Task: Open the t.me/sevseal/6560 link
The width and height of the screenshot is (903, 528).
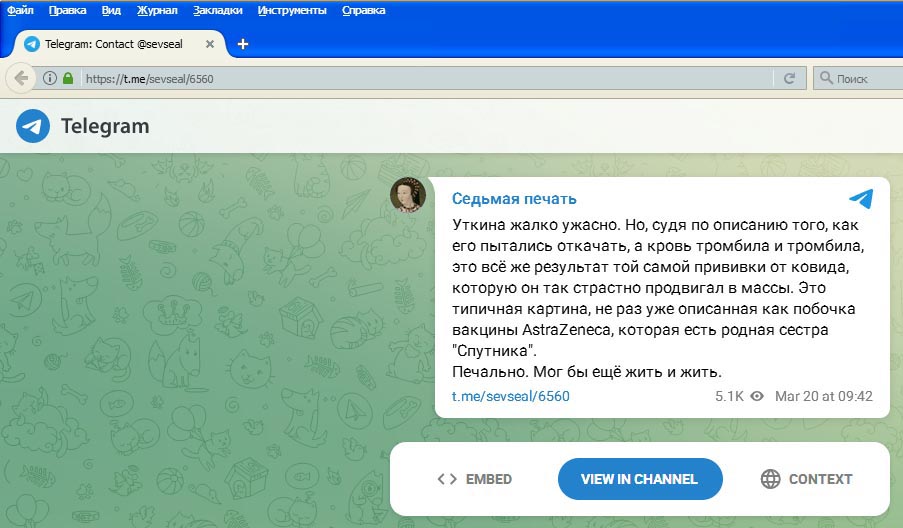Action: point(510,396)
